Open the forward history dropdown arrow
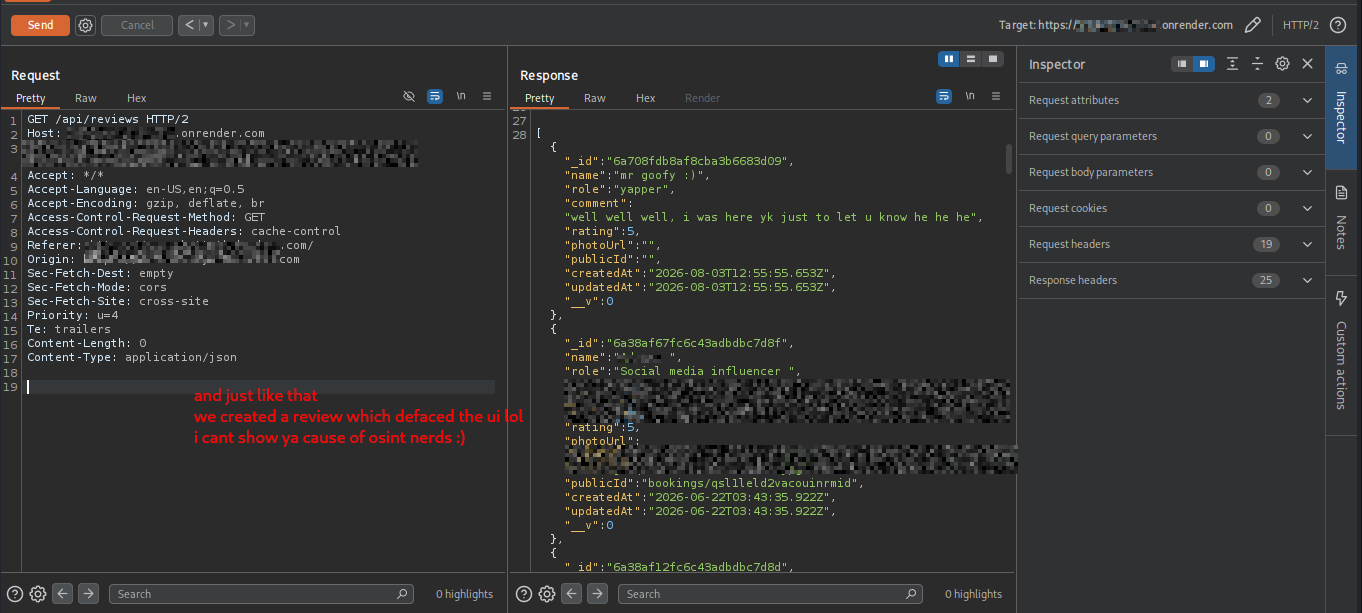 pos(247,25)
